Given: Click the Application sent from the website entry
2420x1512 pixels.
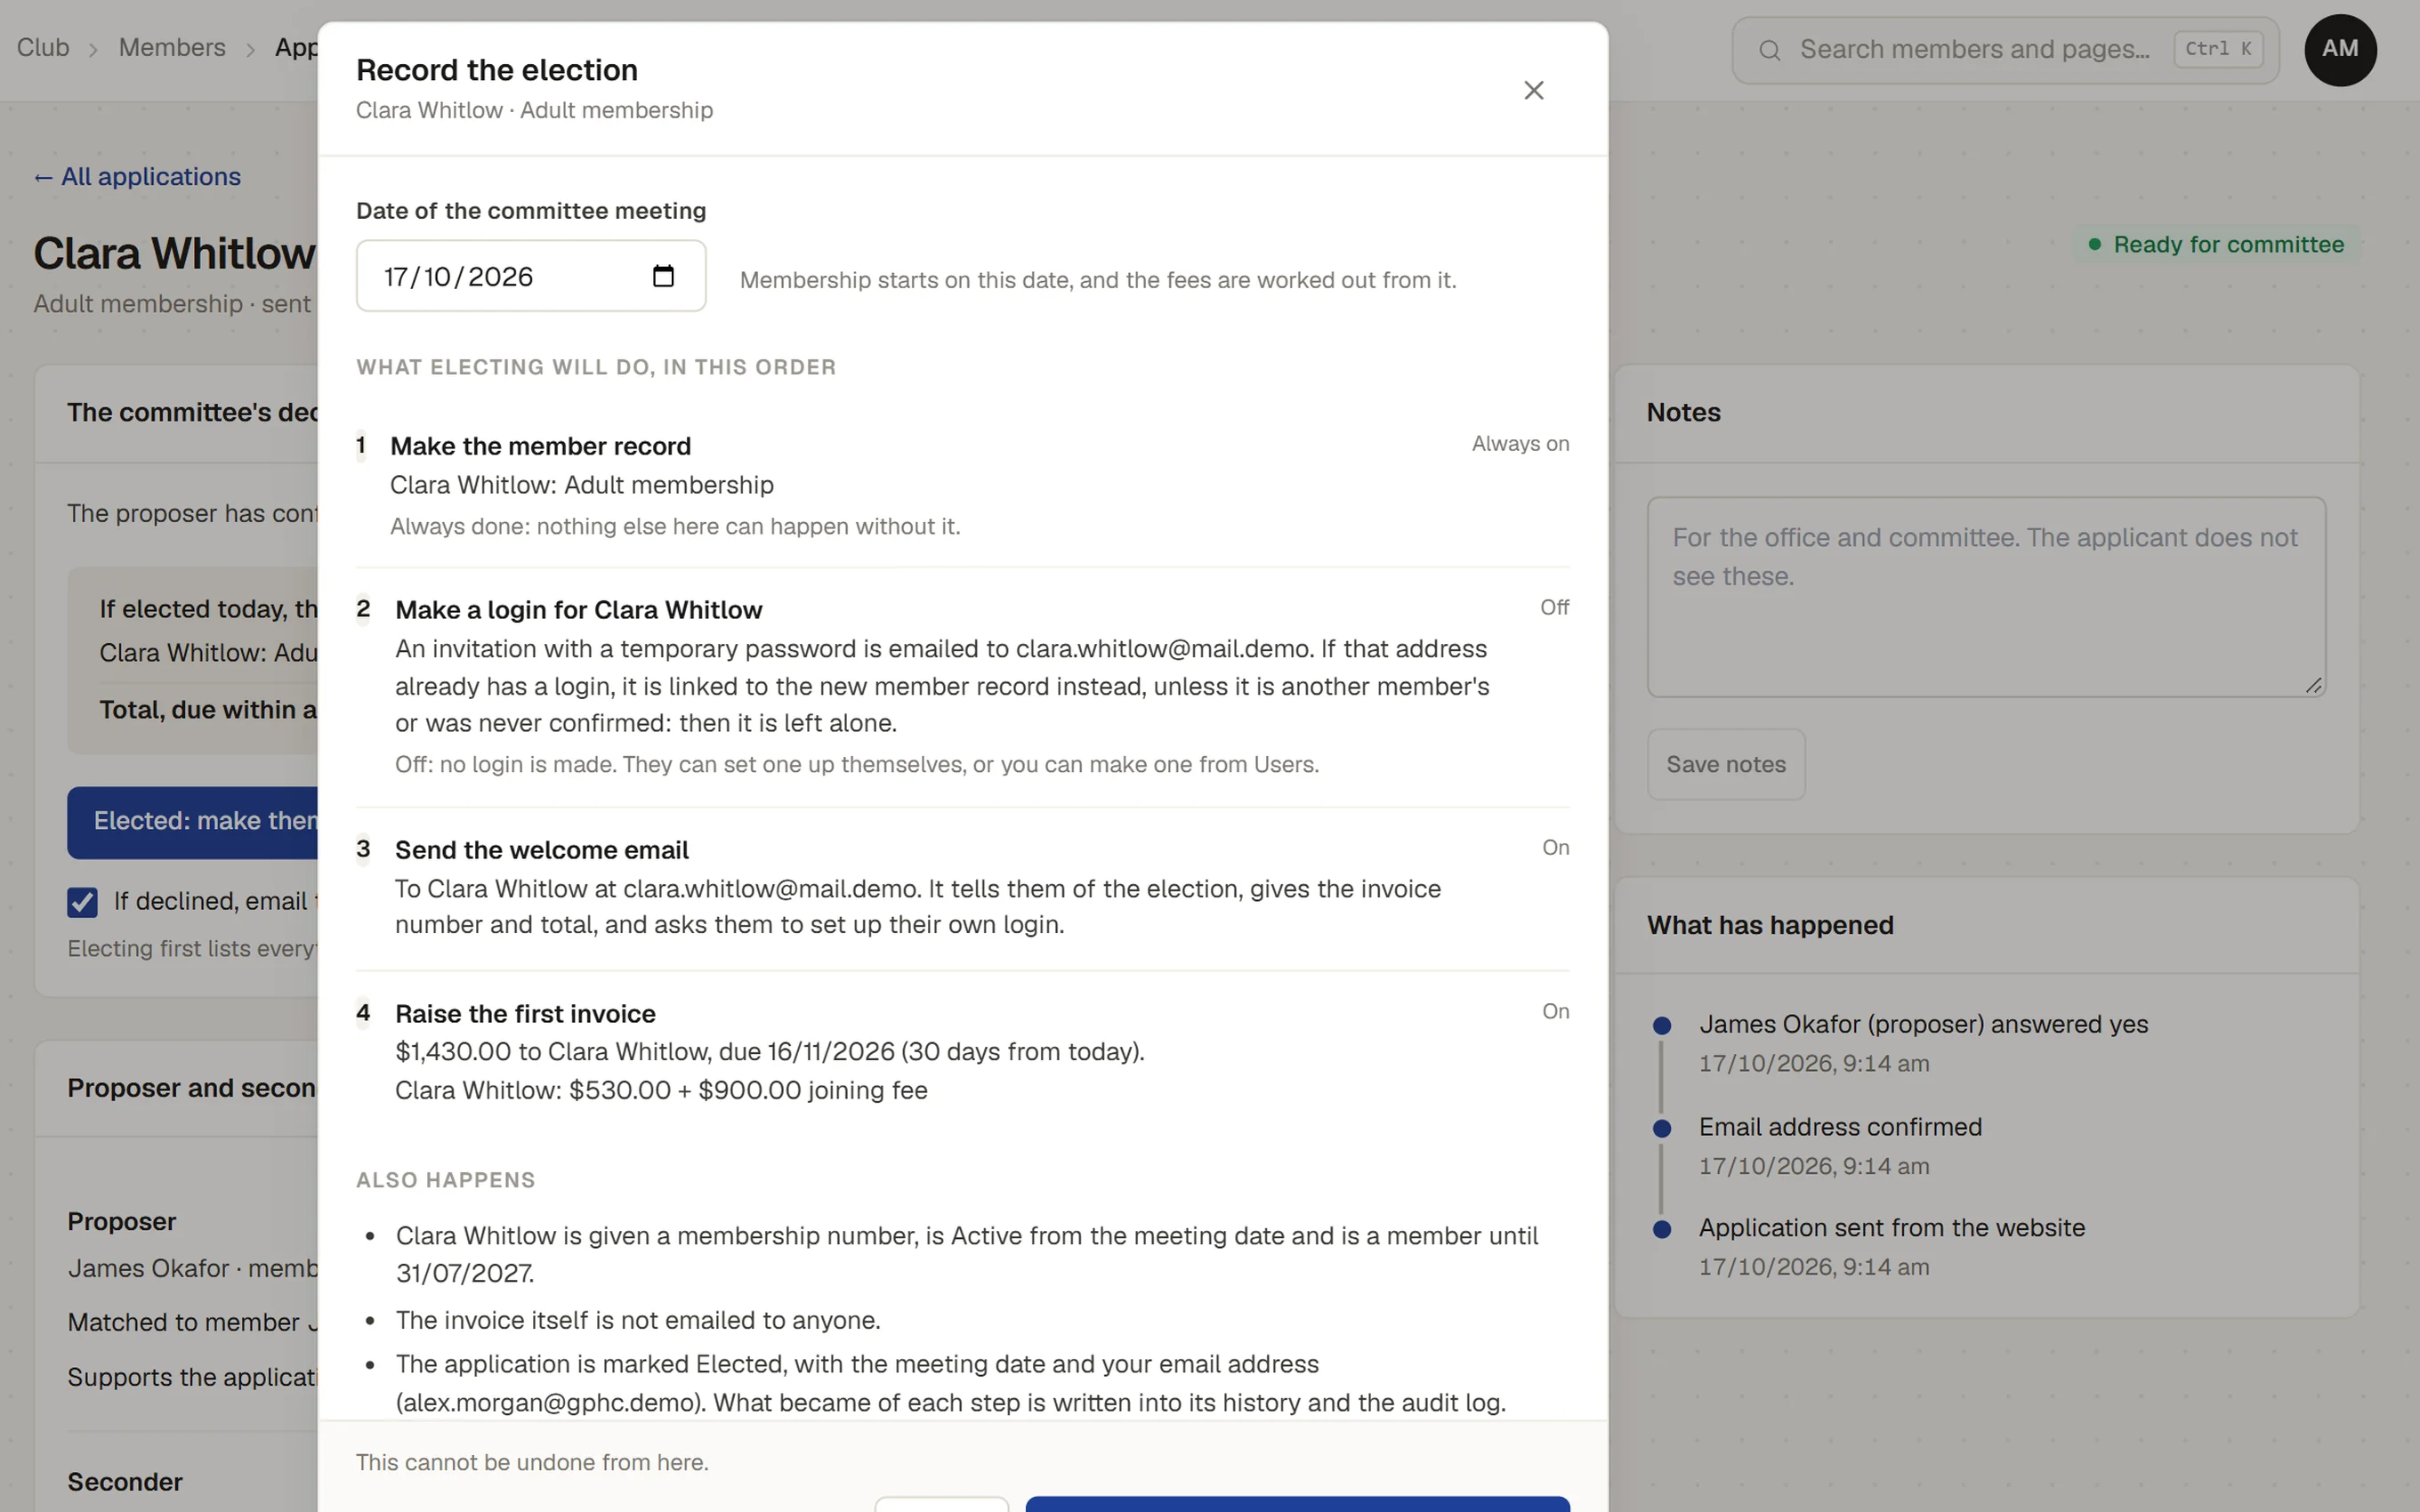Looking at the screenshot, I should (x=1892, y=1228).
